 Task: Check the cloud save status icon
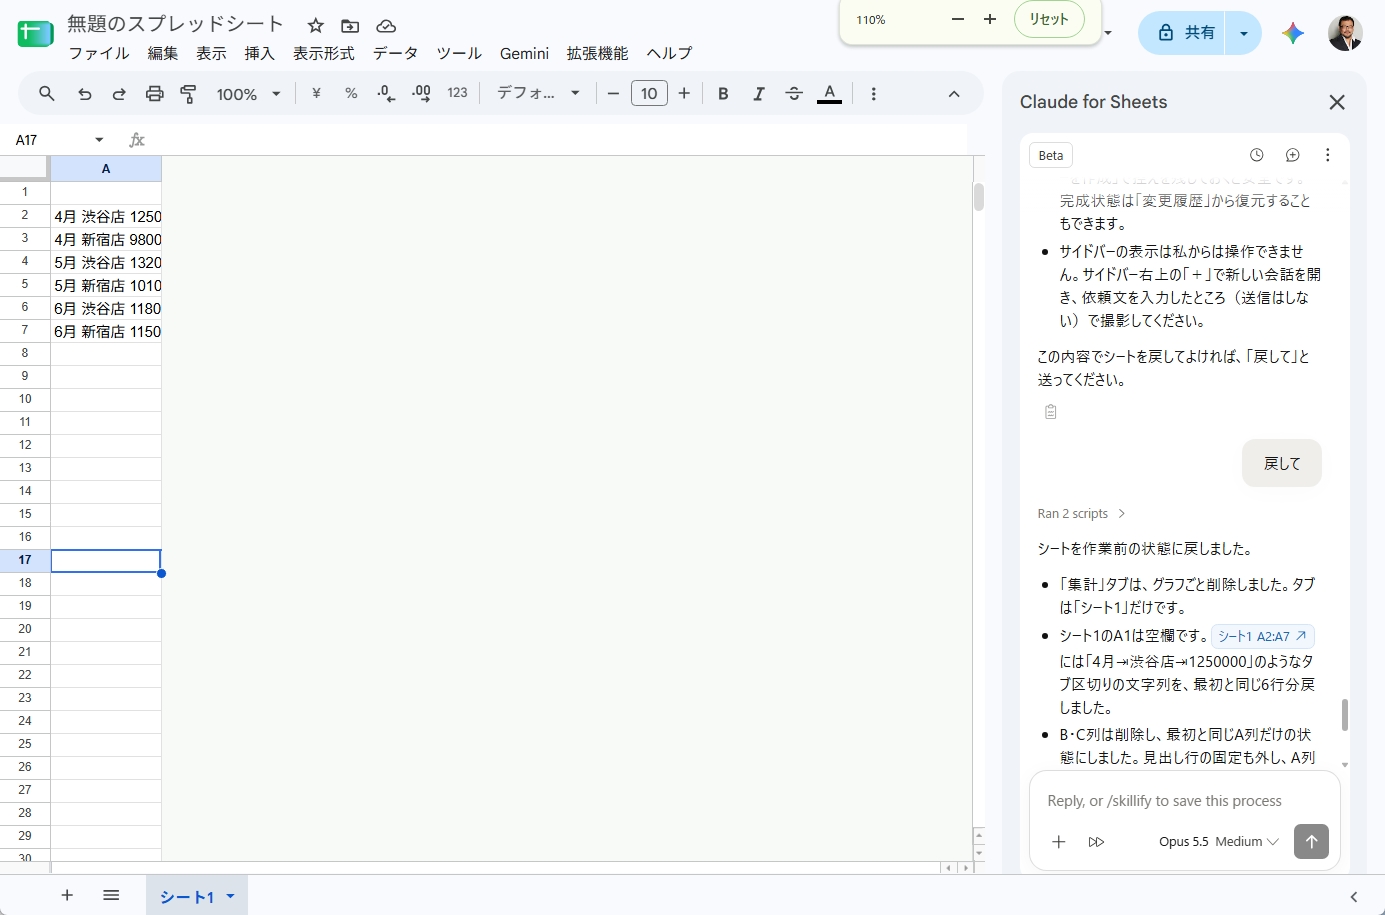[386, 25]
